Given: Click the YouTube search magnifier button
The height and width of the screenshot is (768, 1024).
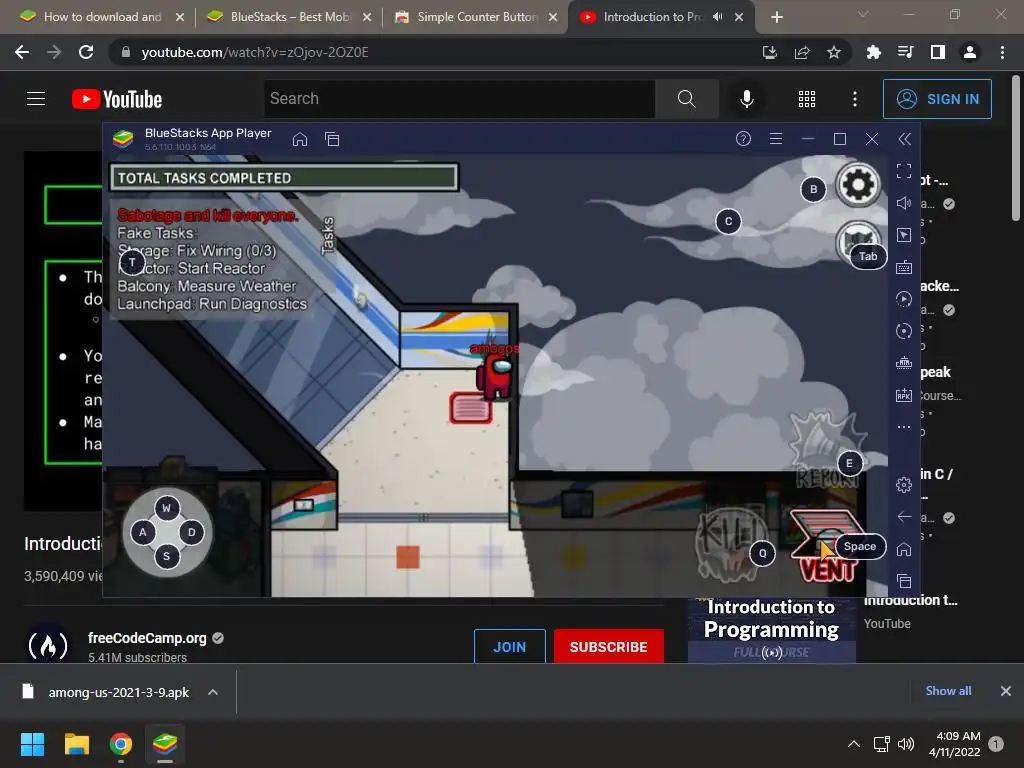Looking at the screenshot, I should [686, 99].
